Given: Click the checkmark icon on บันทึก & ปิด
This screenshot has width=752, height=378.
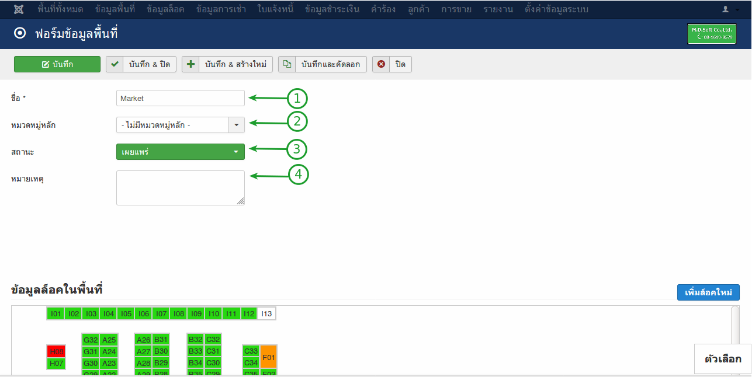Looking at the screenshot, I should (115, 64).
